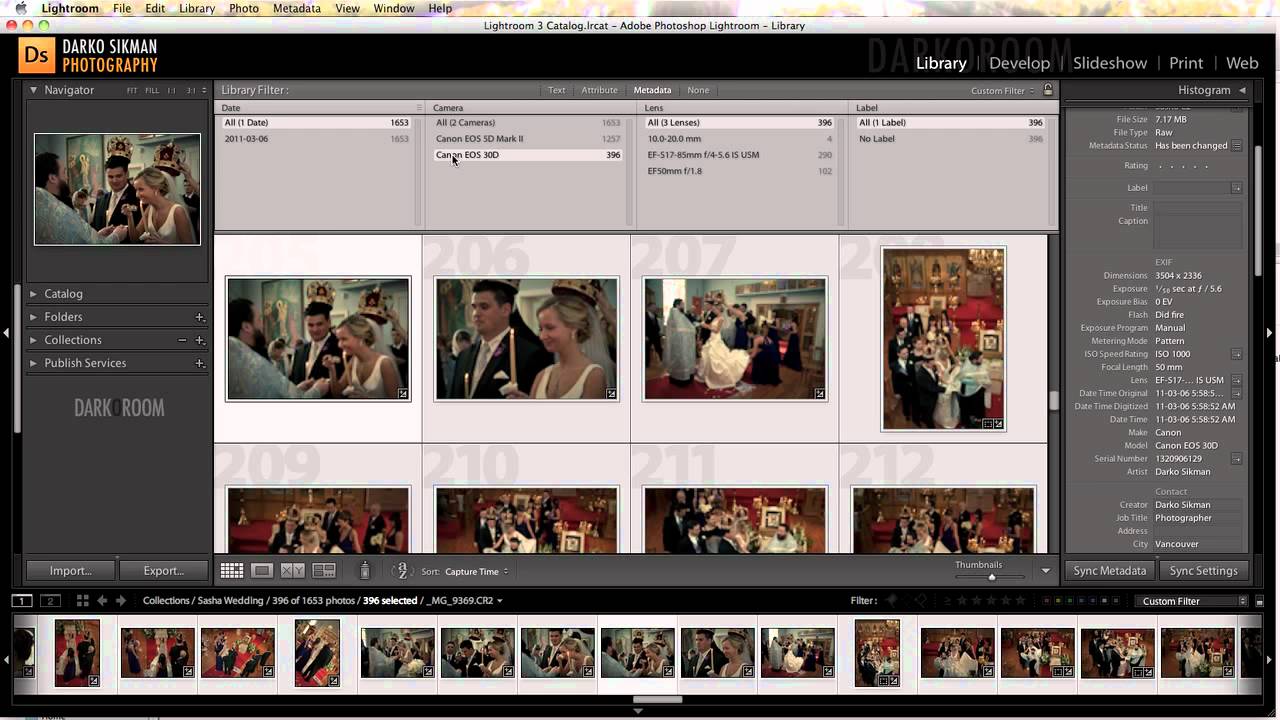Click Date Time Original arrow button

click(x=1237, y=393)
